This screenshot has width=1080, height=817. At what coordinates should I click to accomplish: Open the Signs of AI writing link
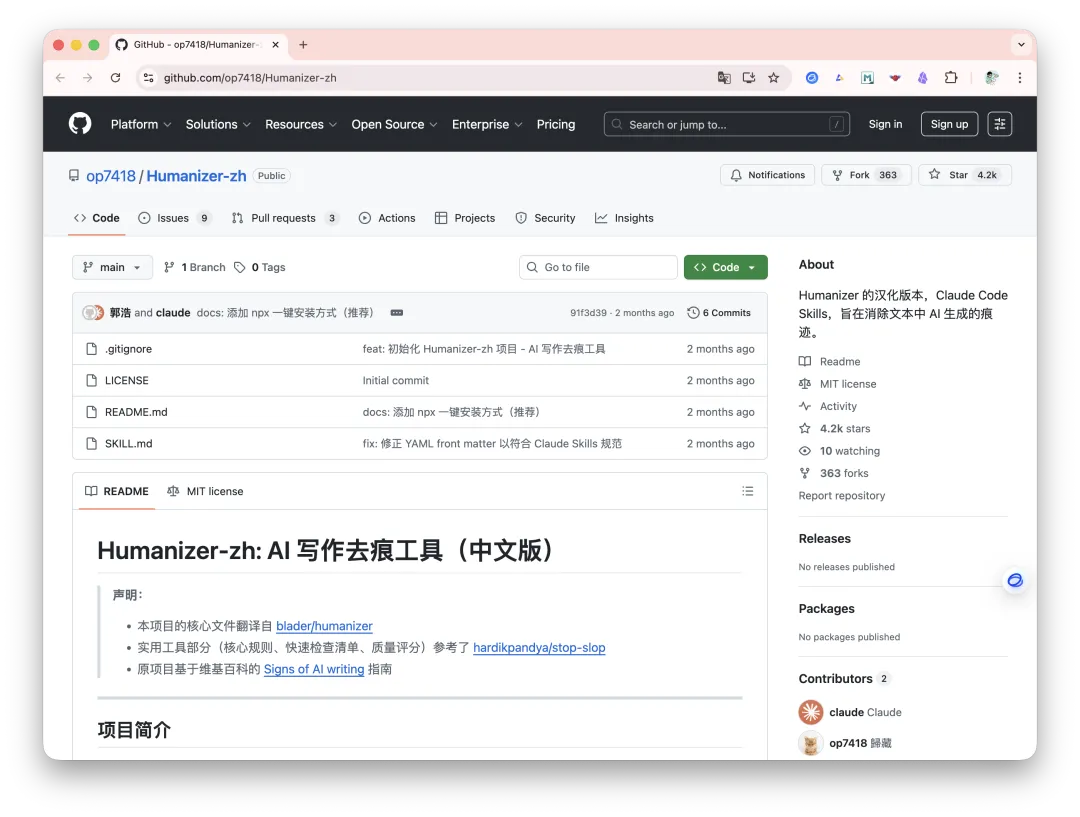[314, 669]
